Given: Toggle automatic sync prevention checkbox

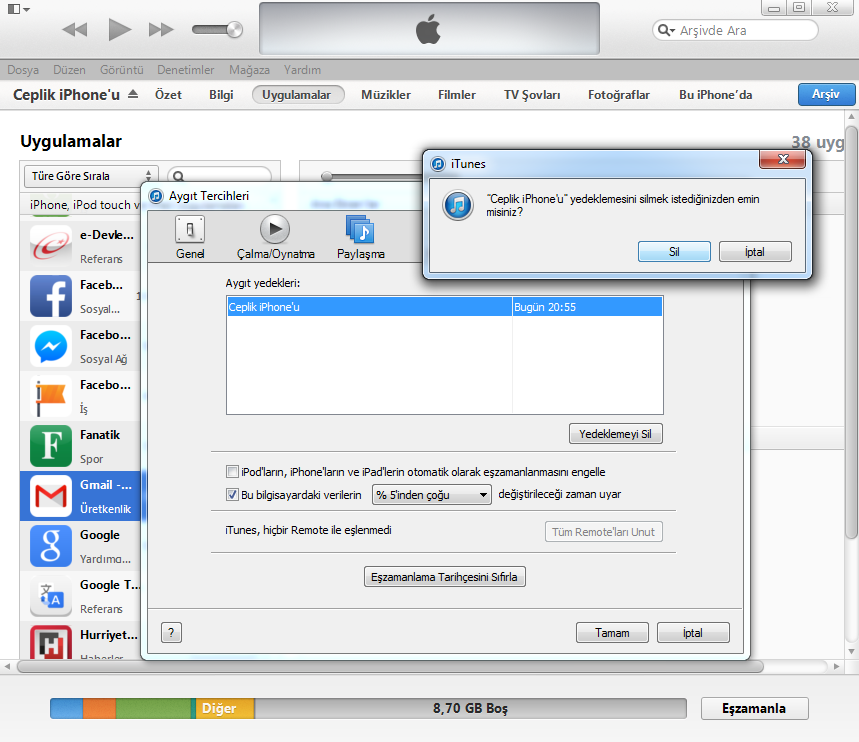Looking at the screenshot, I should 232,472.
